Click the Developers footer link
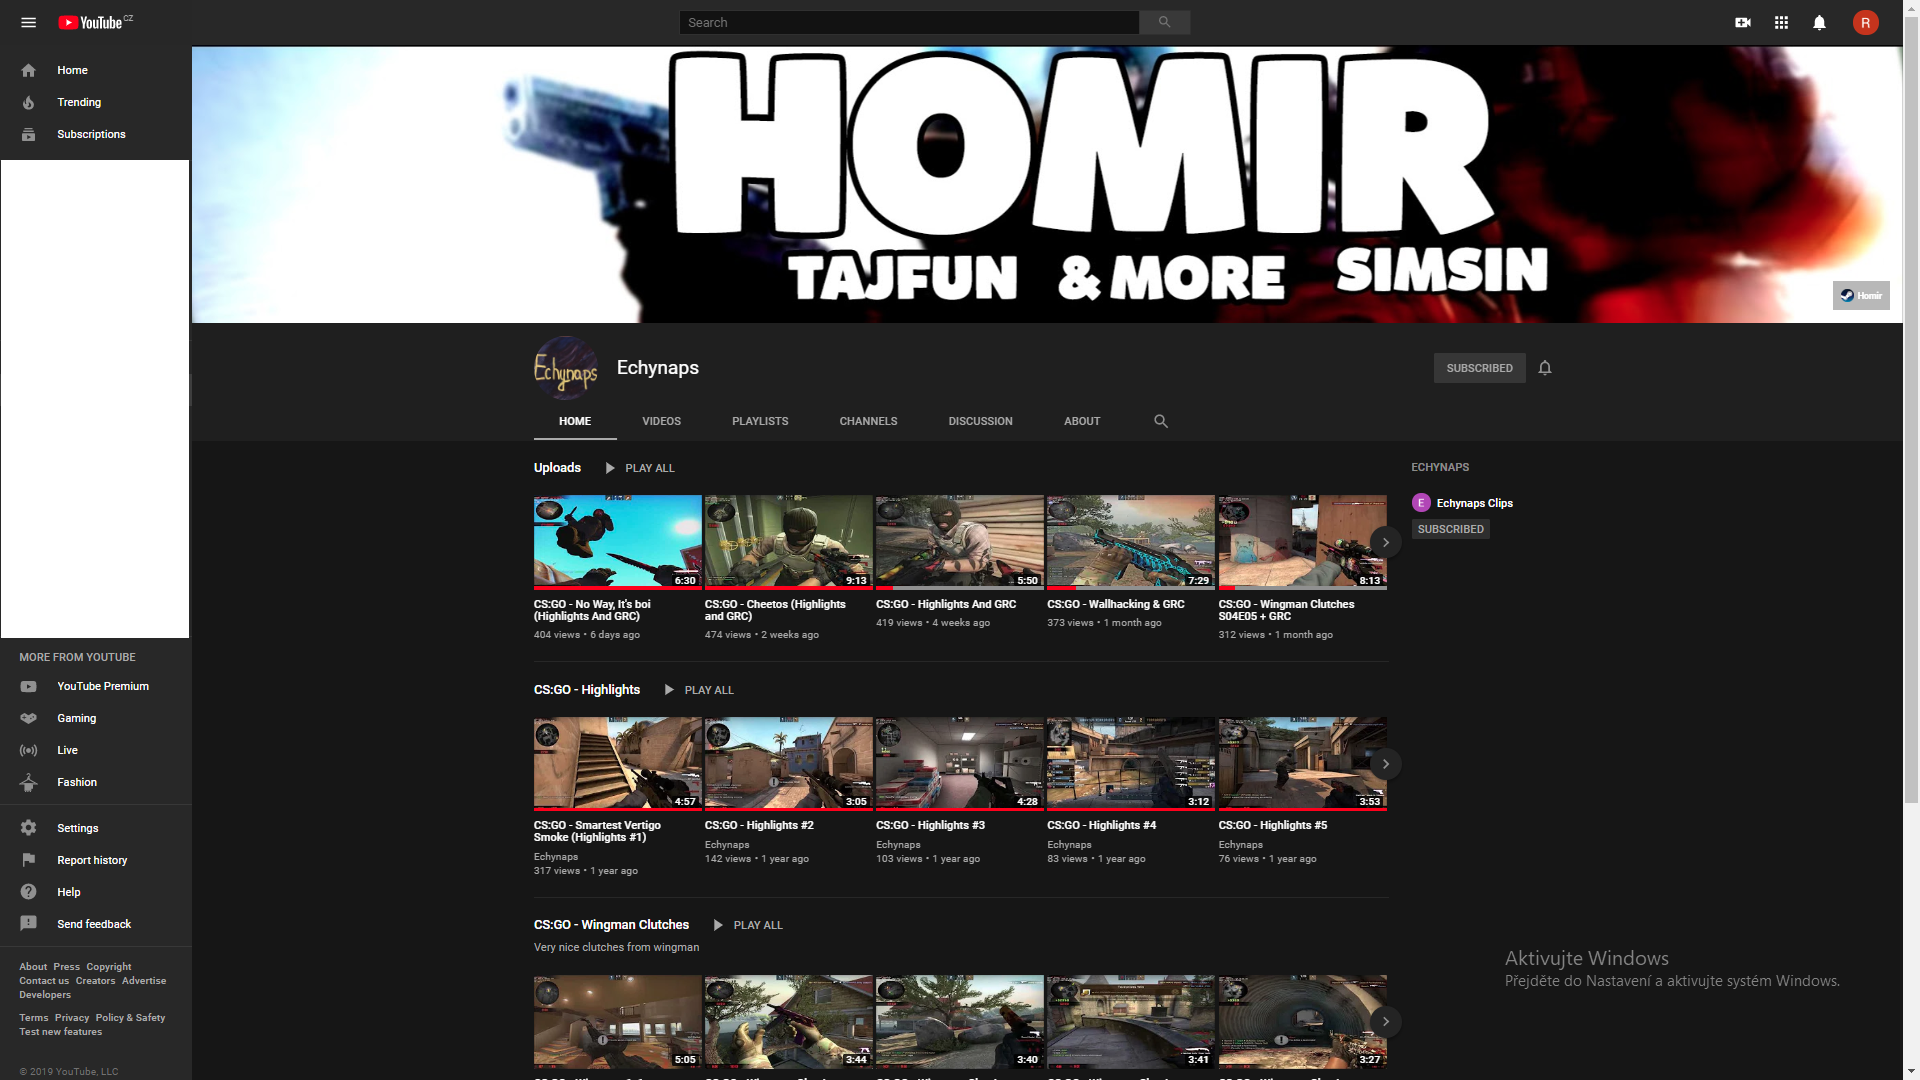The width and height of the screenshot is (1920, 1080). [45, 995]
